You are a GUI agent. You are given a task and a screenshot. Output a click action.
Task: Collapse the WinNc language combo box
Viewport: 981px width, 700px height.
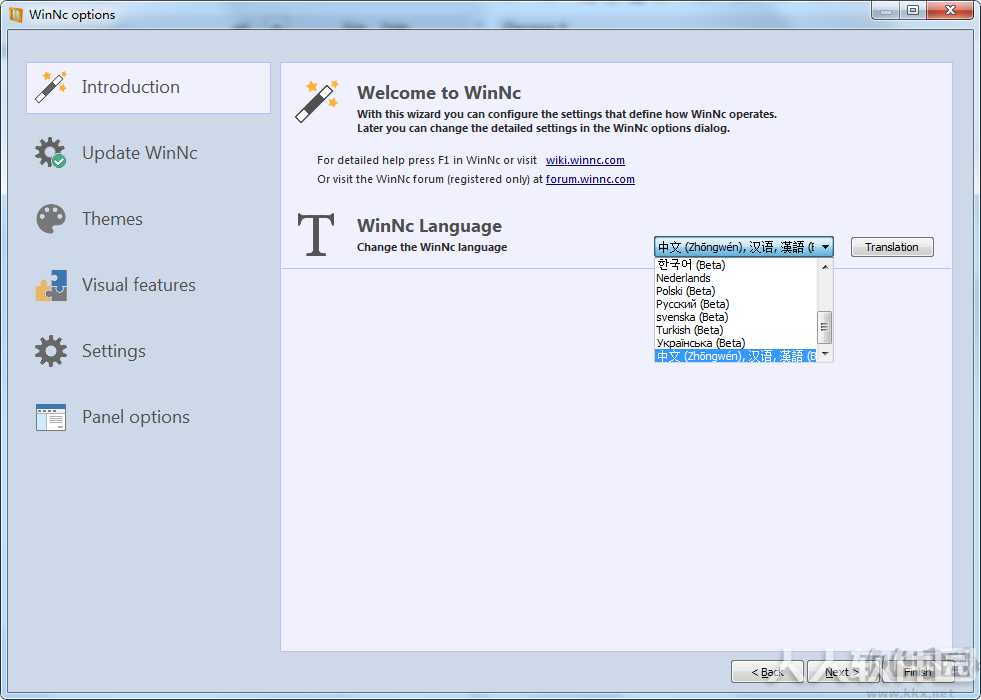[x=825, y=247]
